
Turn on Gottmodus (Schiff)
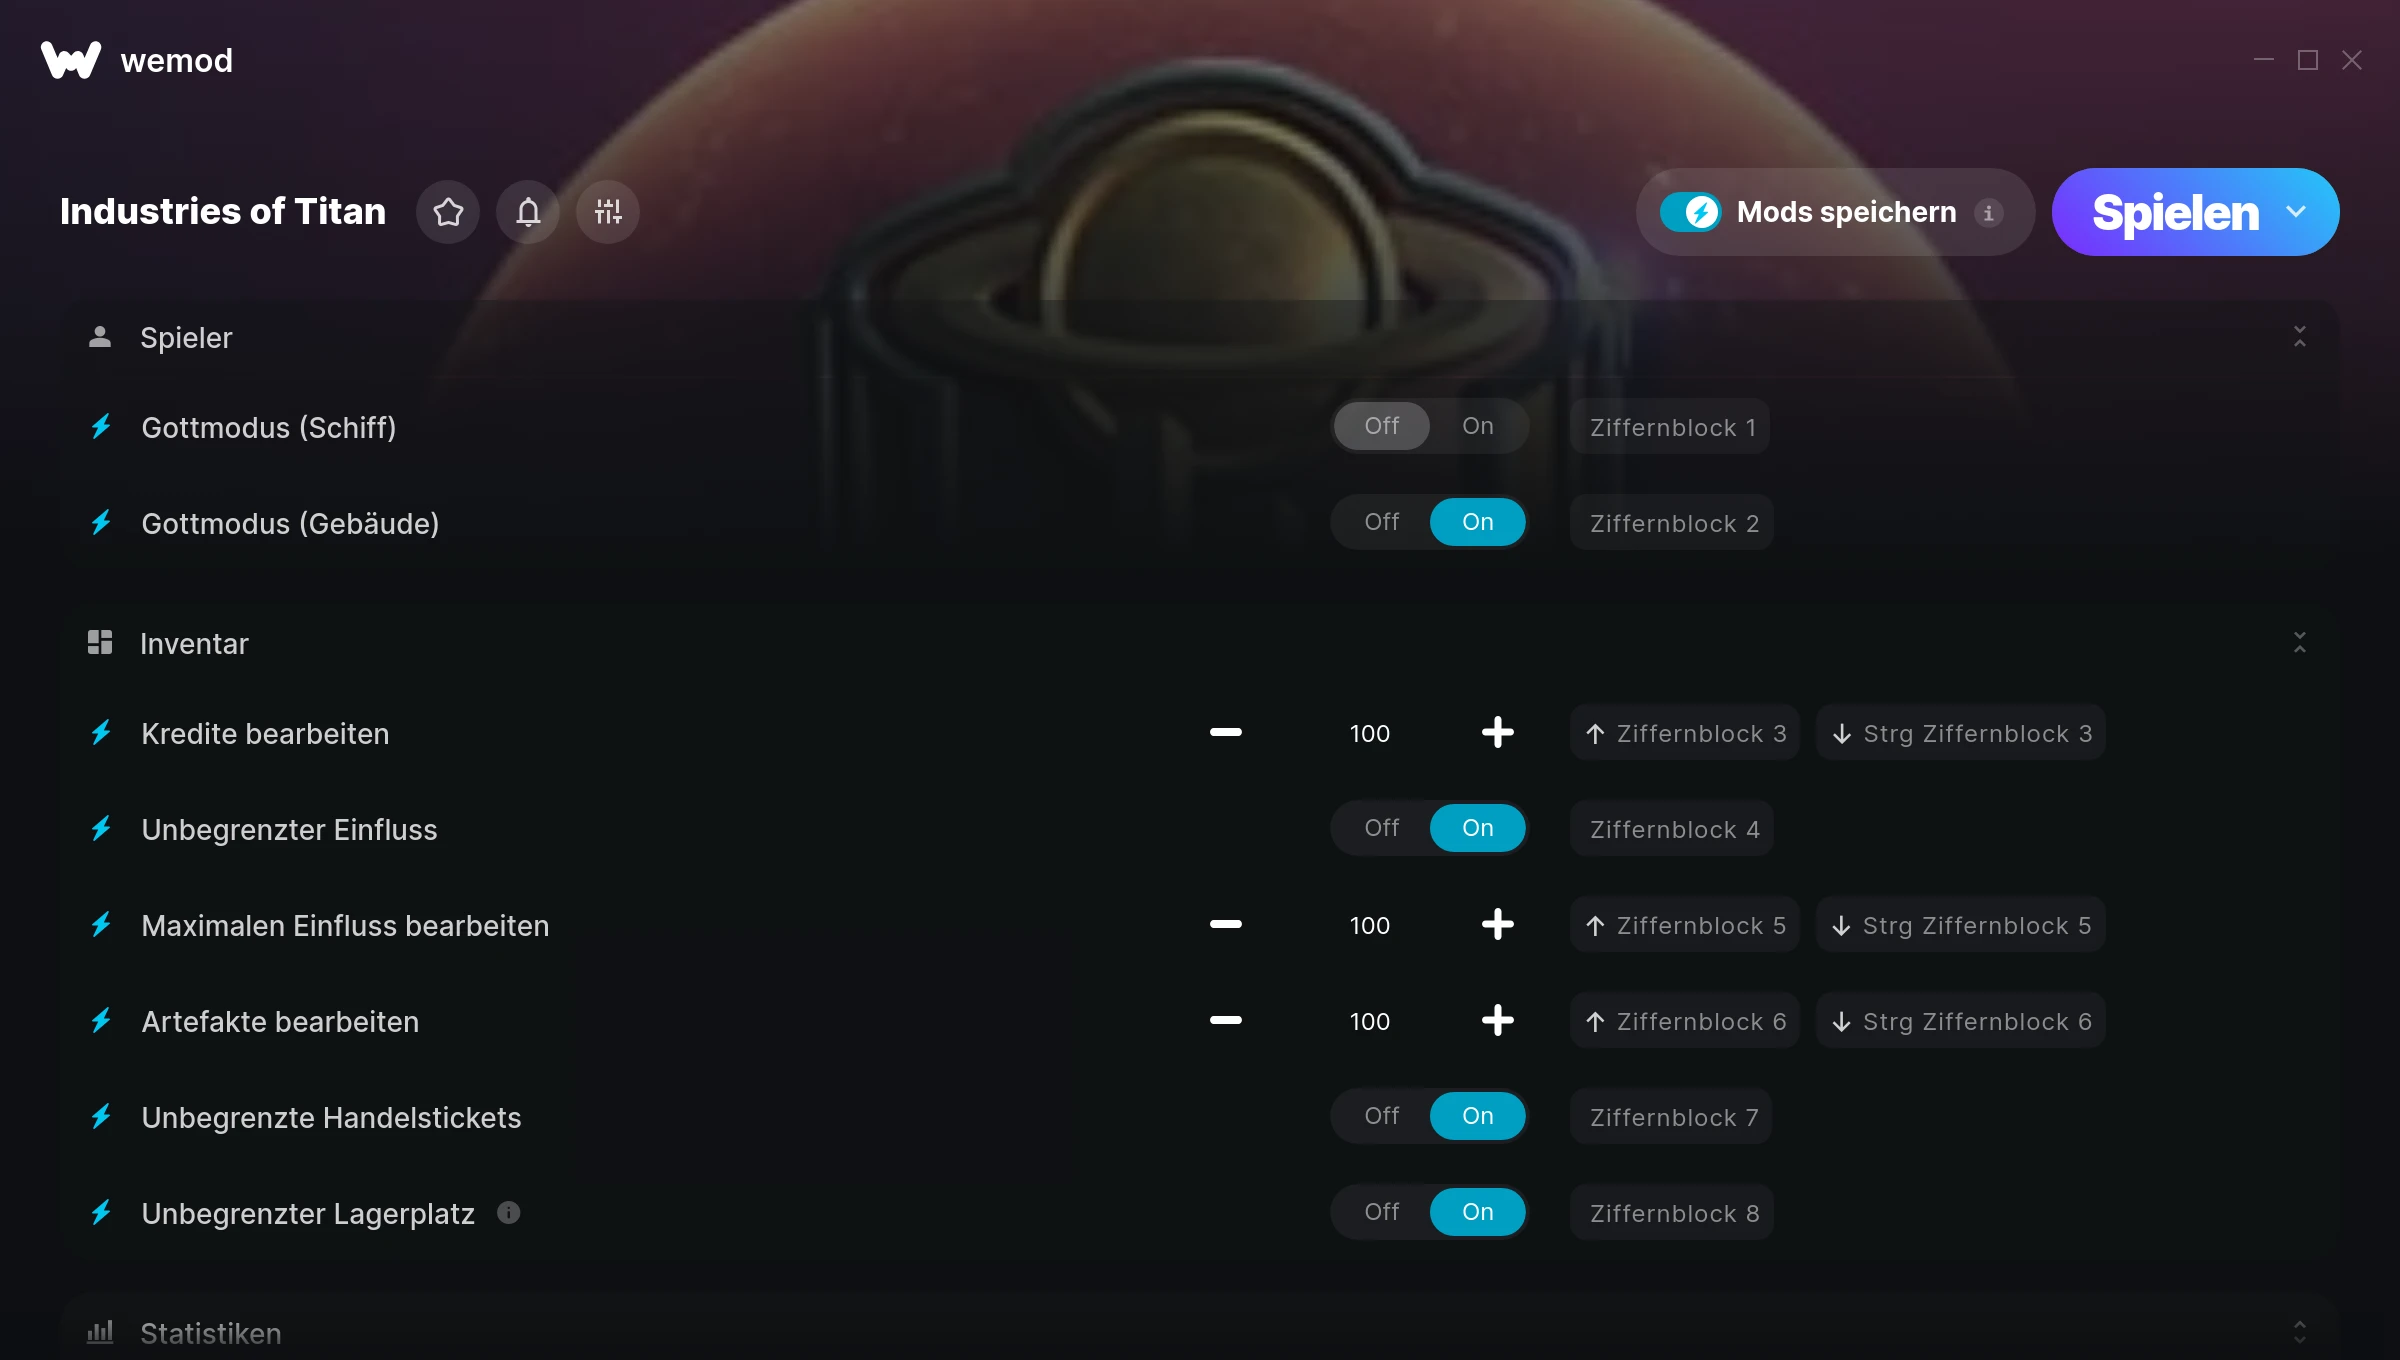1477,426
